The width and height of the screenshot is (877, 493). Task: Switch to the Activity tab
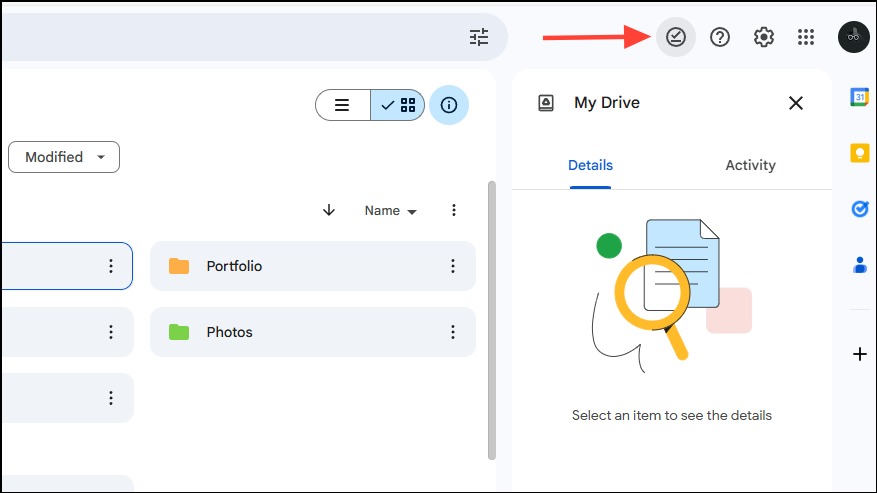[x=750, y=165]
